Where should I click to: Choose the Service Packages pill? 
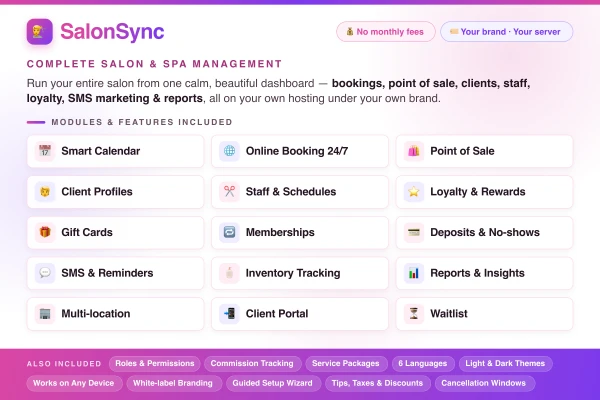pos(346,363)
